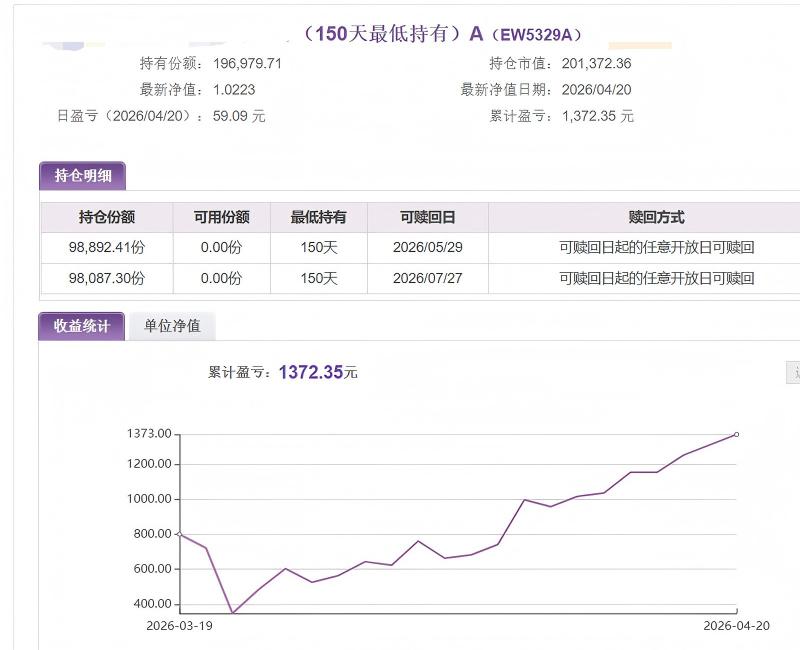Image resolution: width=800 pixels, height=650 pixels.
Task: Switch to the 单位净值 tab
Action: 172,326
